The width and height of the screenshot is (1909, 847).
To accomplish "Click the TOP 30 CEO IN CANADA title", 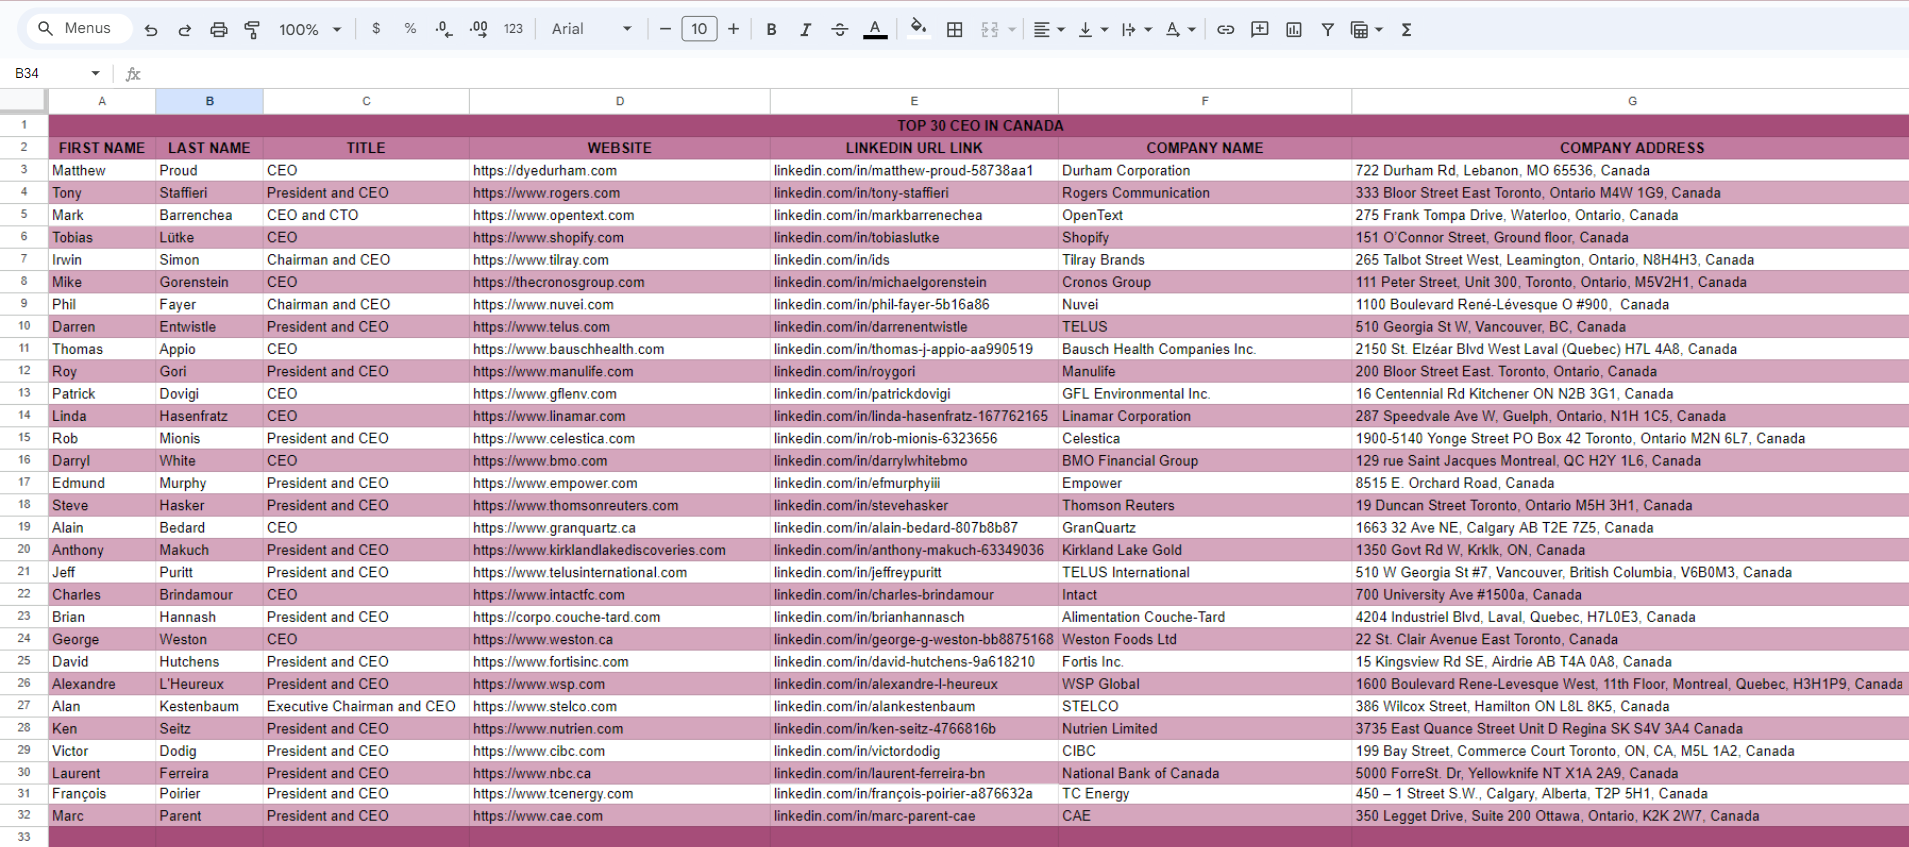I will point(980,125).
